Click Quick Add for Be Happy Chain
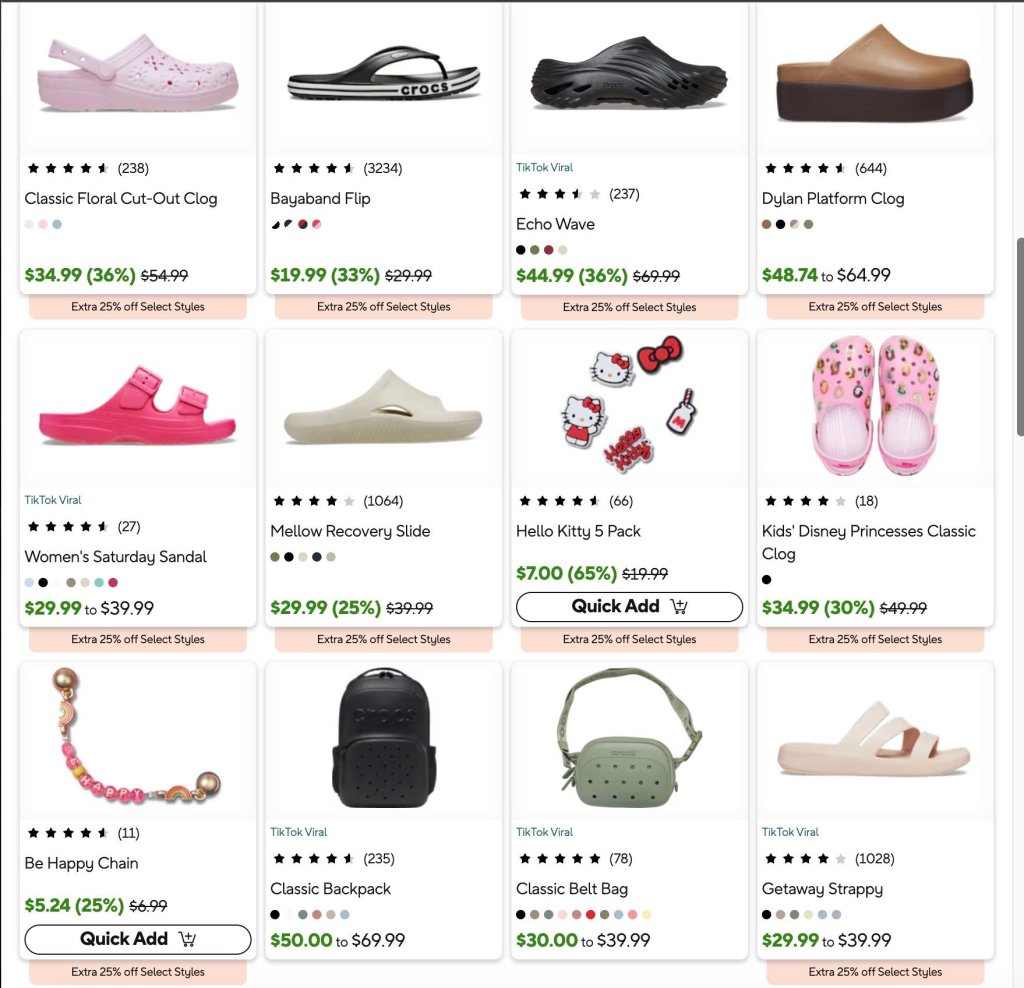The image size is (1024, 988). (138, 939)
